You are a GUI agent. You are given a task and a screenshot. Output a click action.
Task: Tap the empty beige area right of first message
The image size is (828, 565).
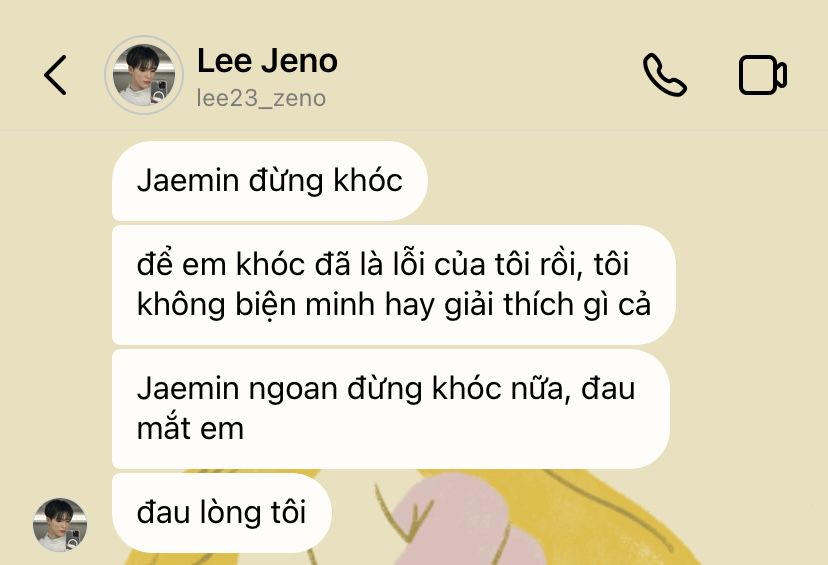[623, 181]
